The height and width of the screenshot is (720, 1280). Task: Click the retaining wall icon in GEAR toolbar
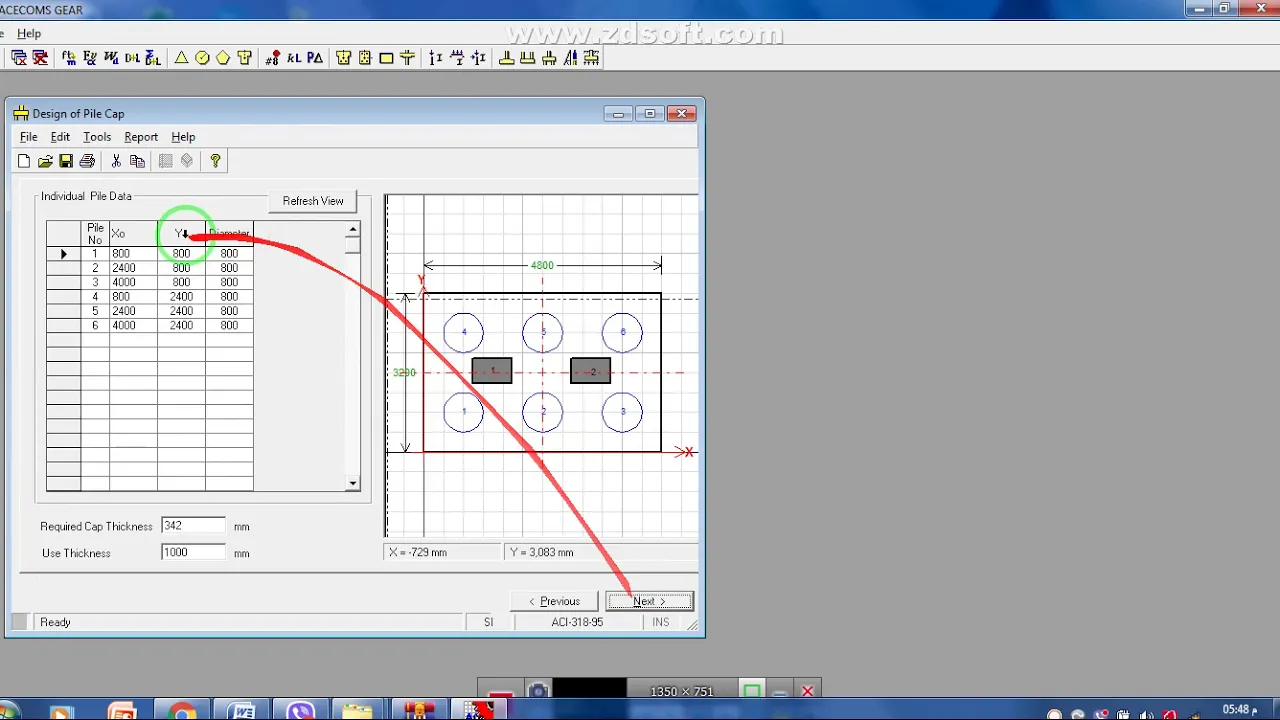570,58
